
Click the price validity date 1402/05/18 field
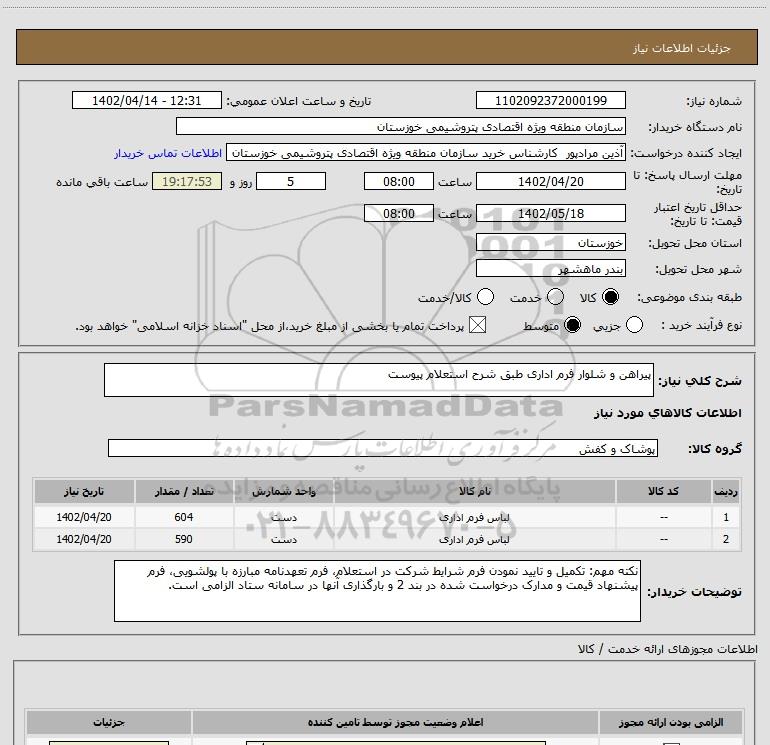pyautogui.click(x=550, y=213)
